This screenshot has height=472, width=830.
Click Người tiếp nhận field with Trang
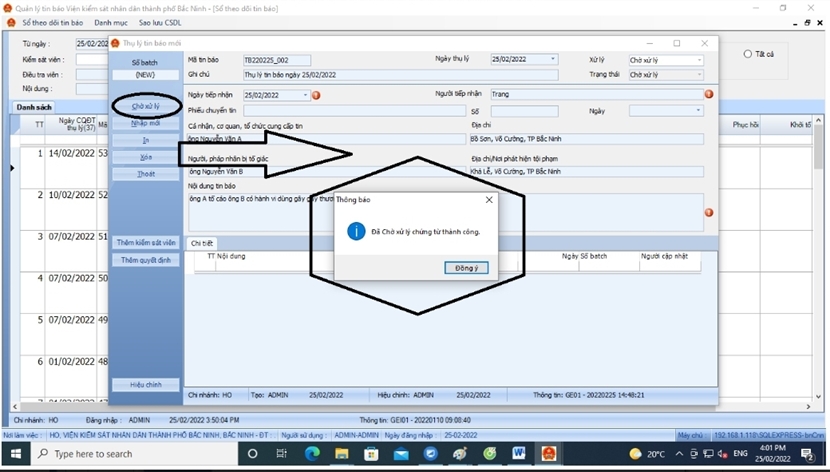coord(597,94)
